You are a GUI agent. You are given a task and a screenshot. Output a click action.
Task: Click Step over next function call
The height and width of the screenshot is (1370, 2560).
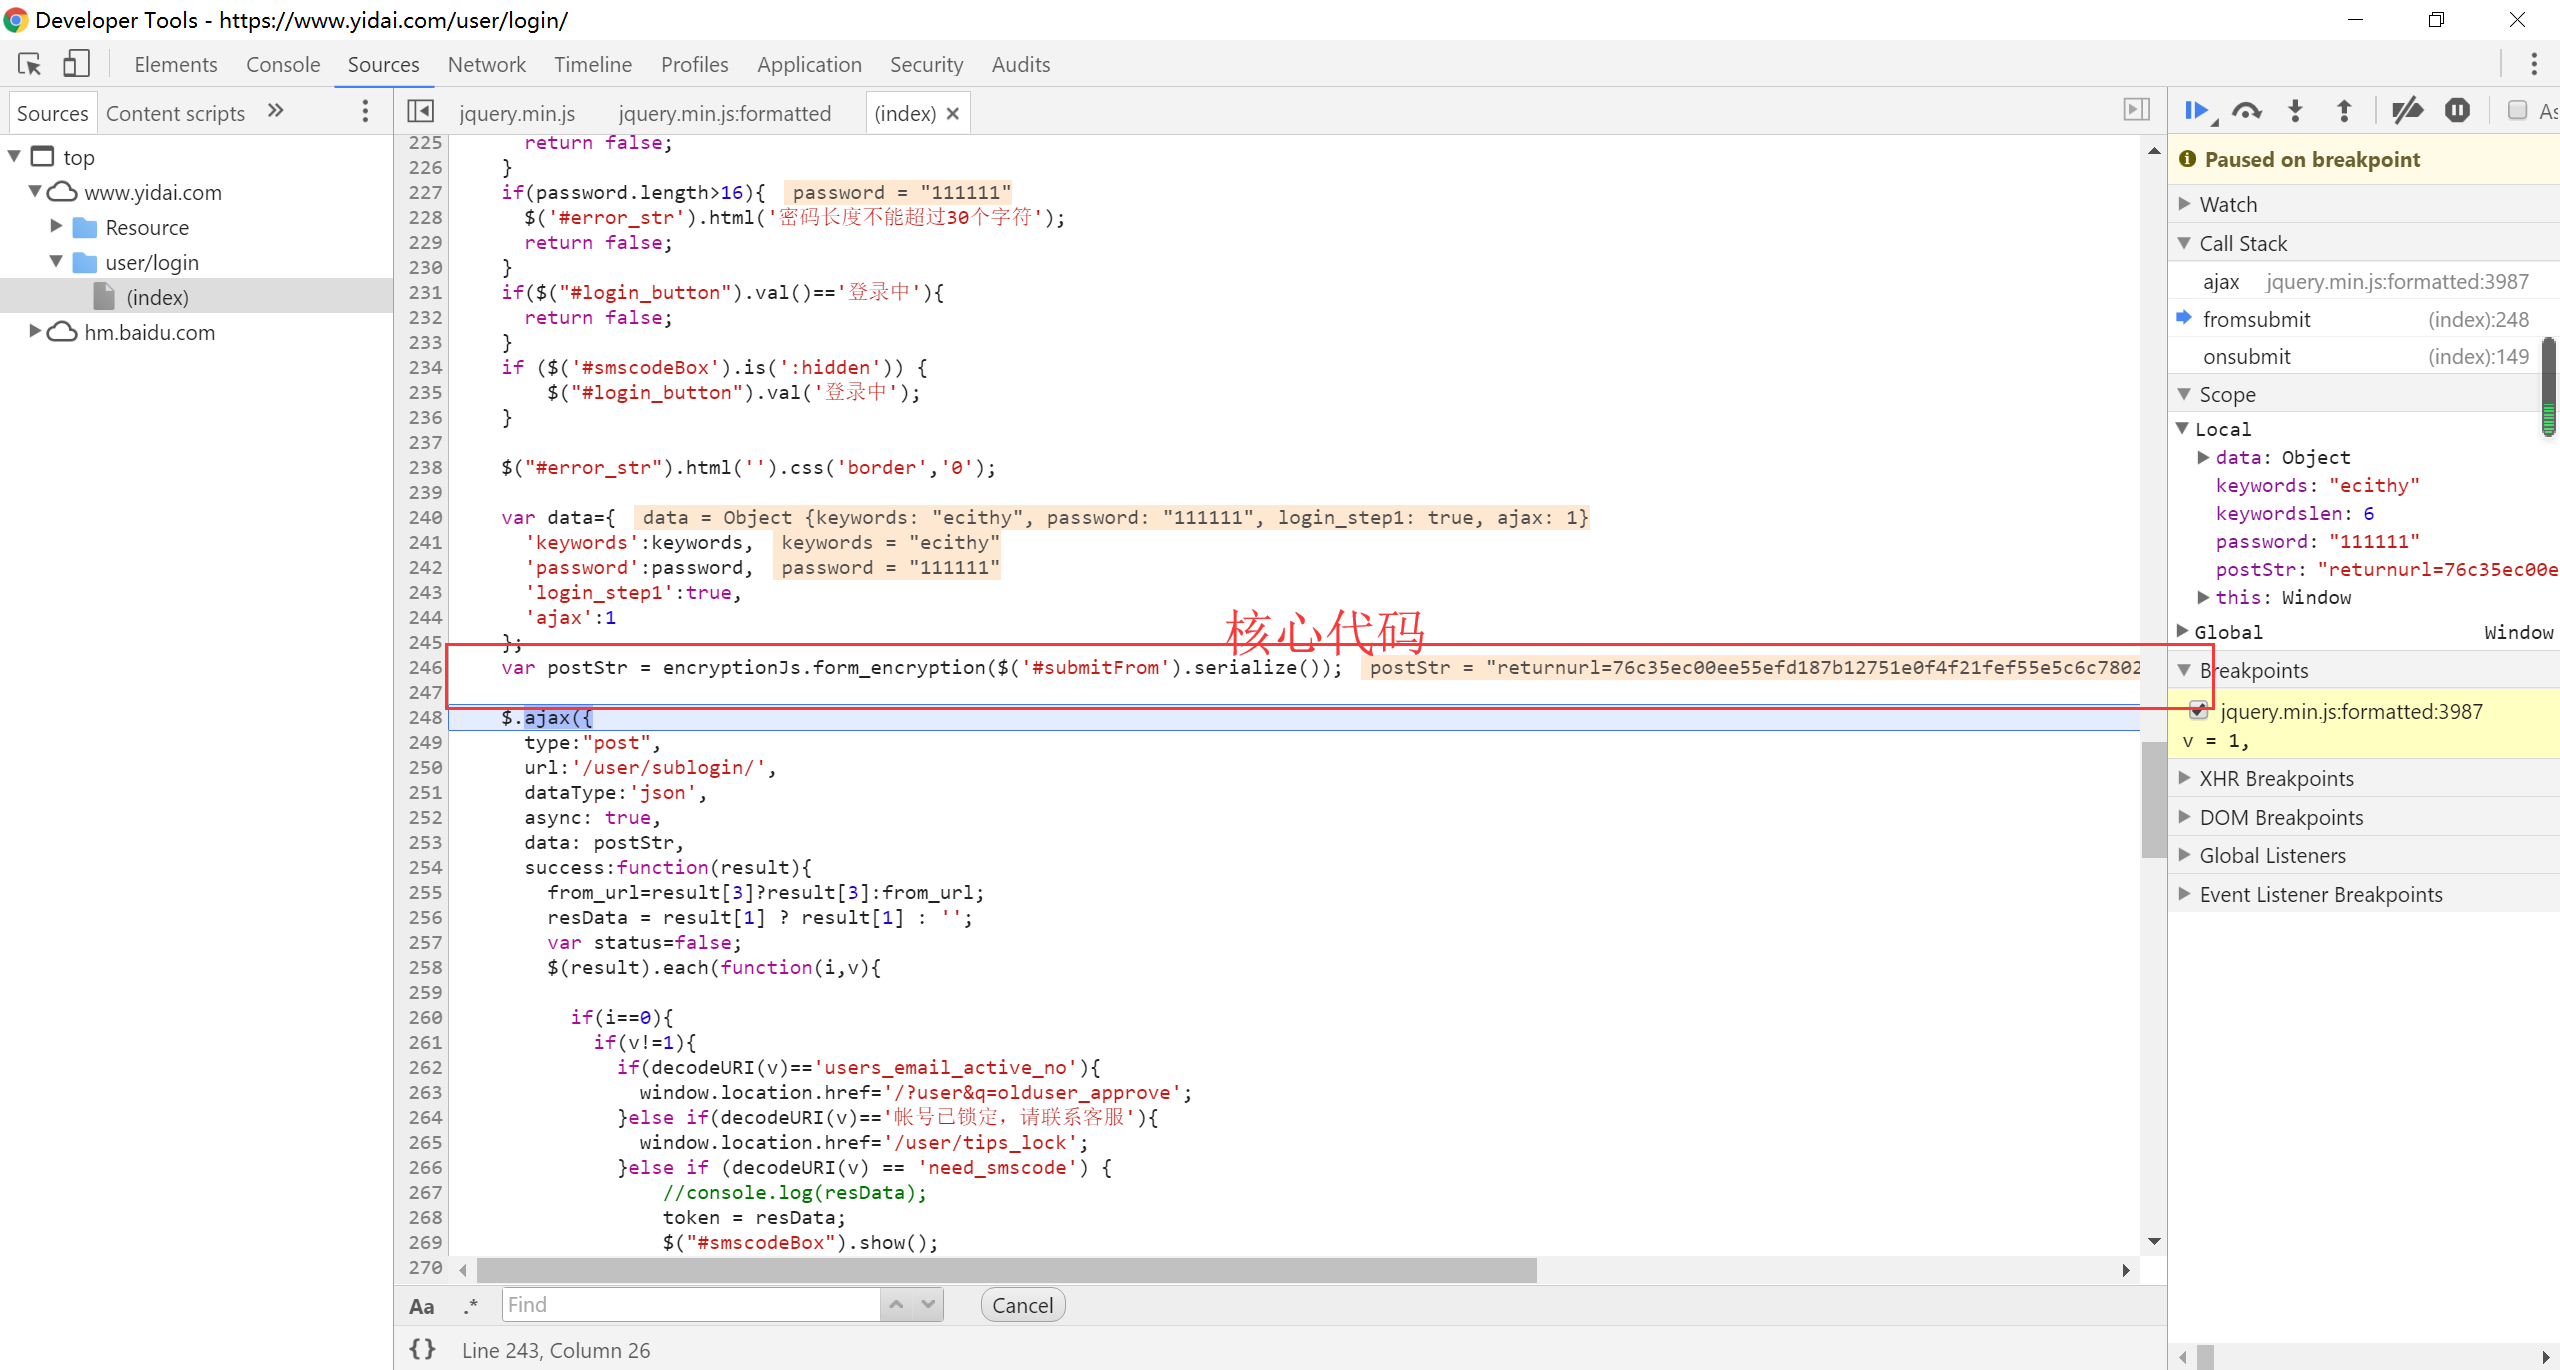click(2247, 111)
